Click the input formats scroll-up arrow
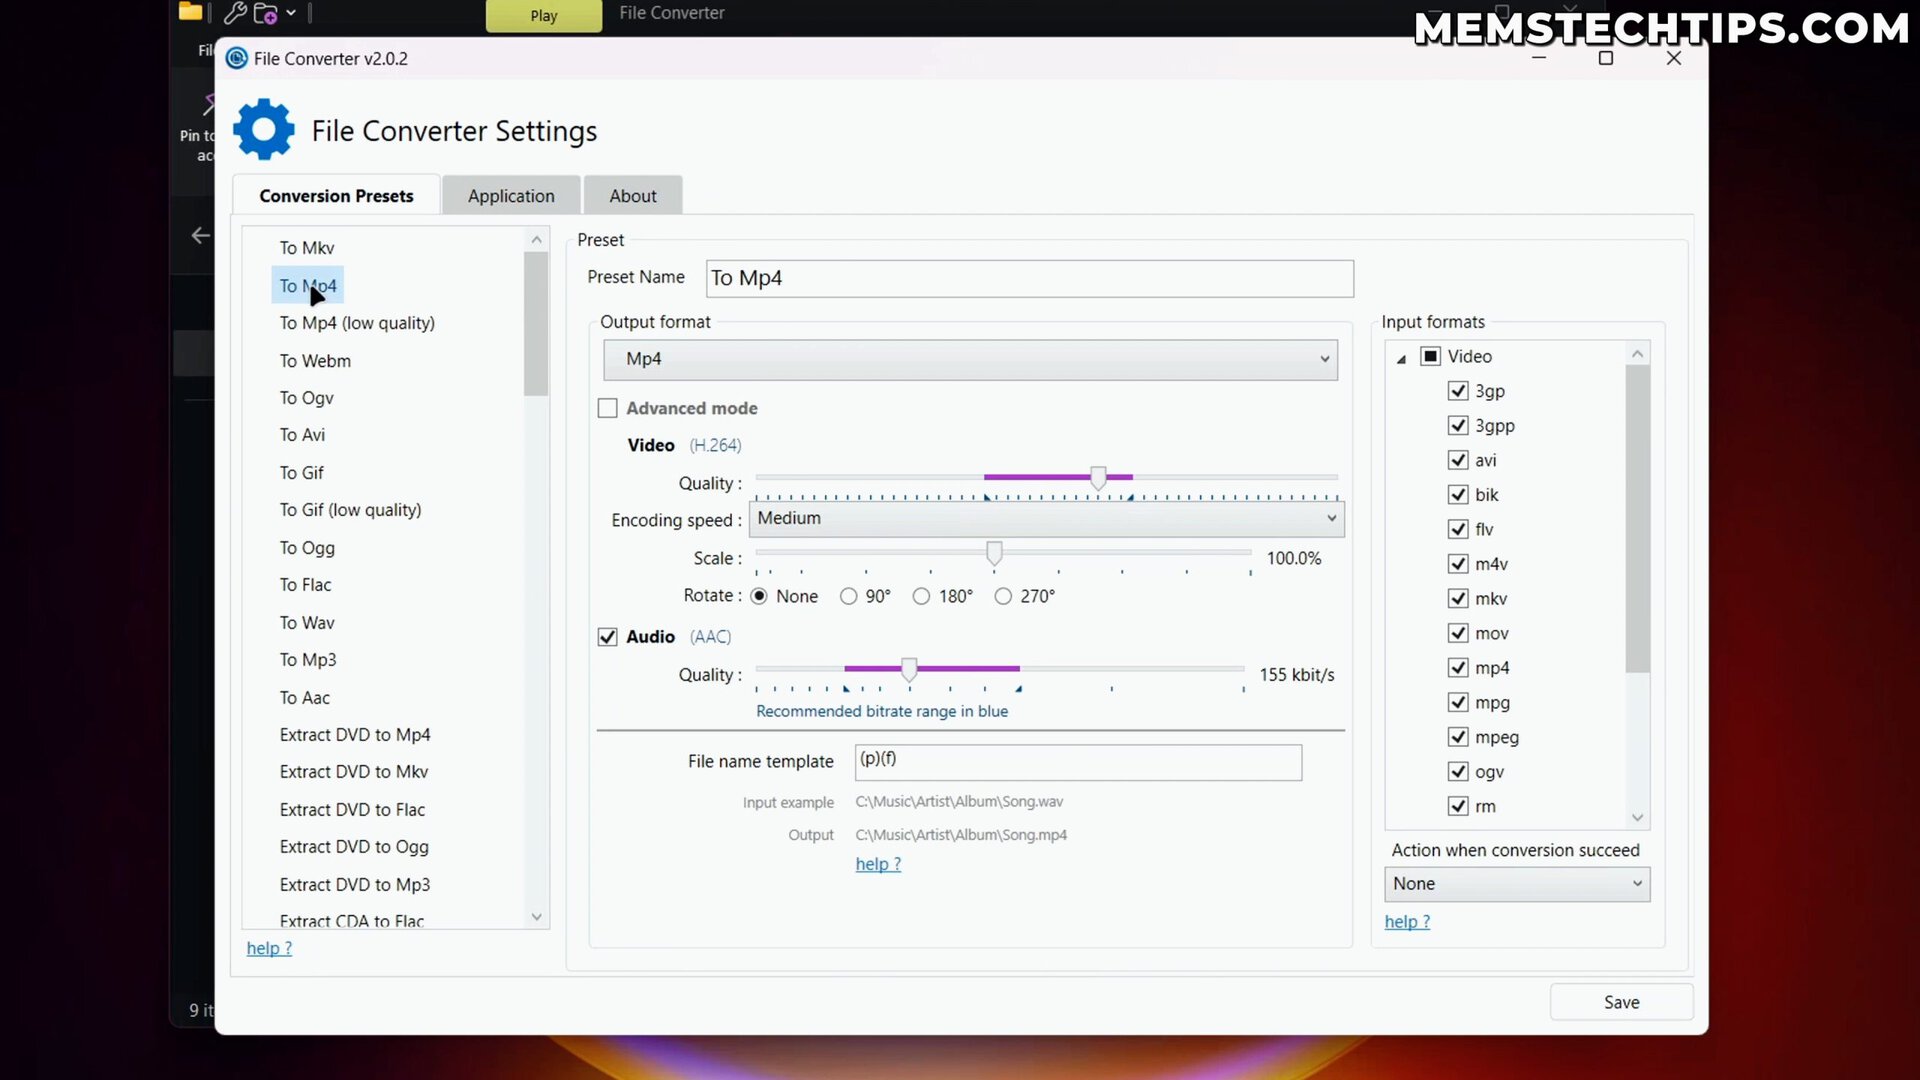Image resolution: width=1920 pixels, height=1080 pixels. 1637,354
